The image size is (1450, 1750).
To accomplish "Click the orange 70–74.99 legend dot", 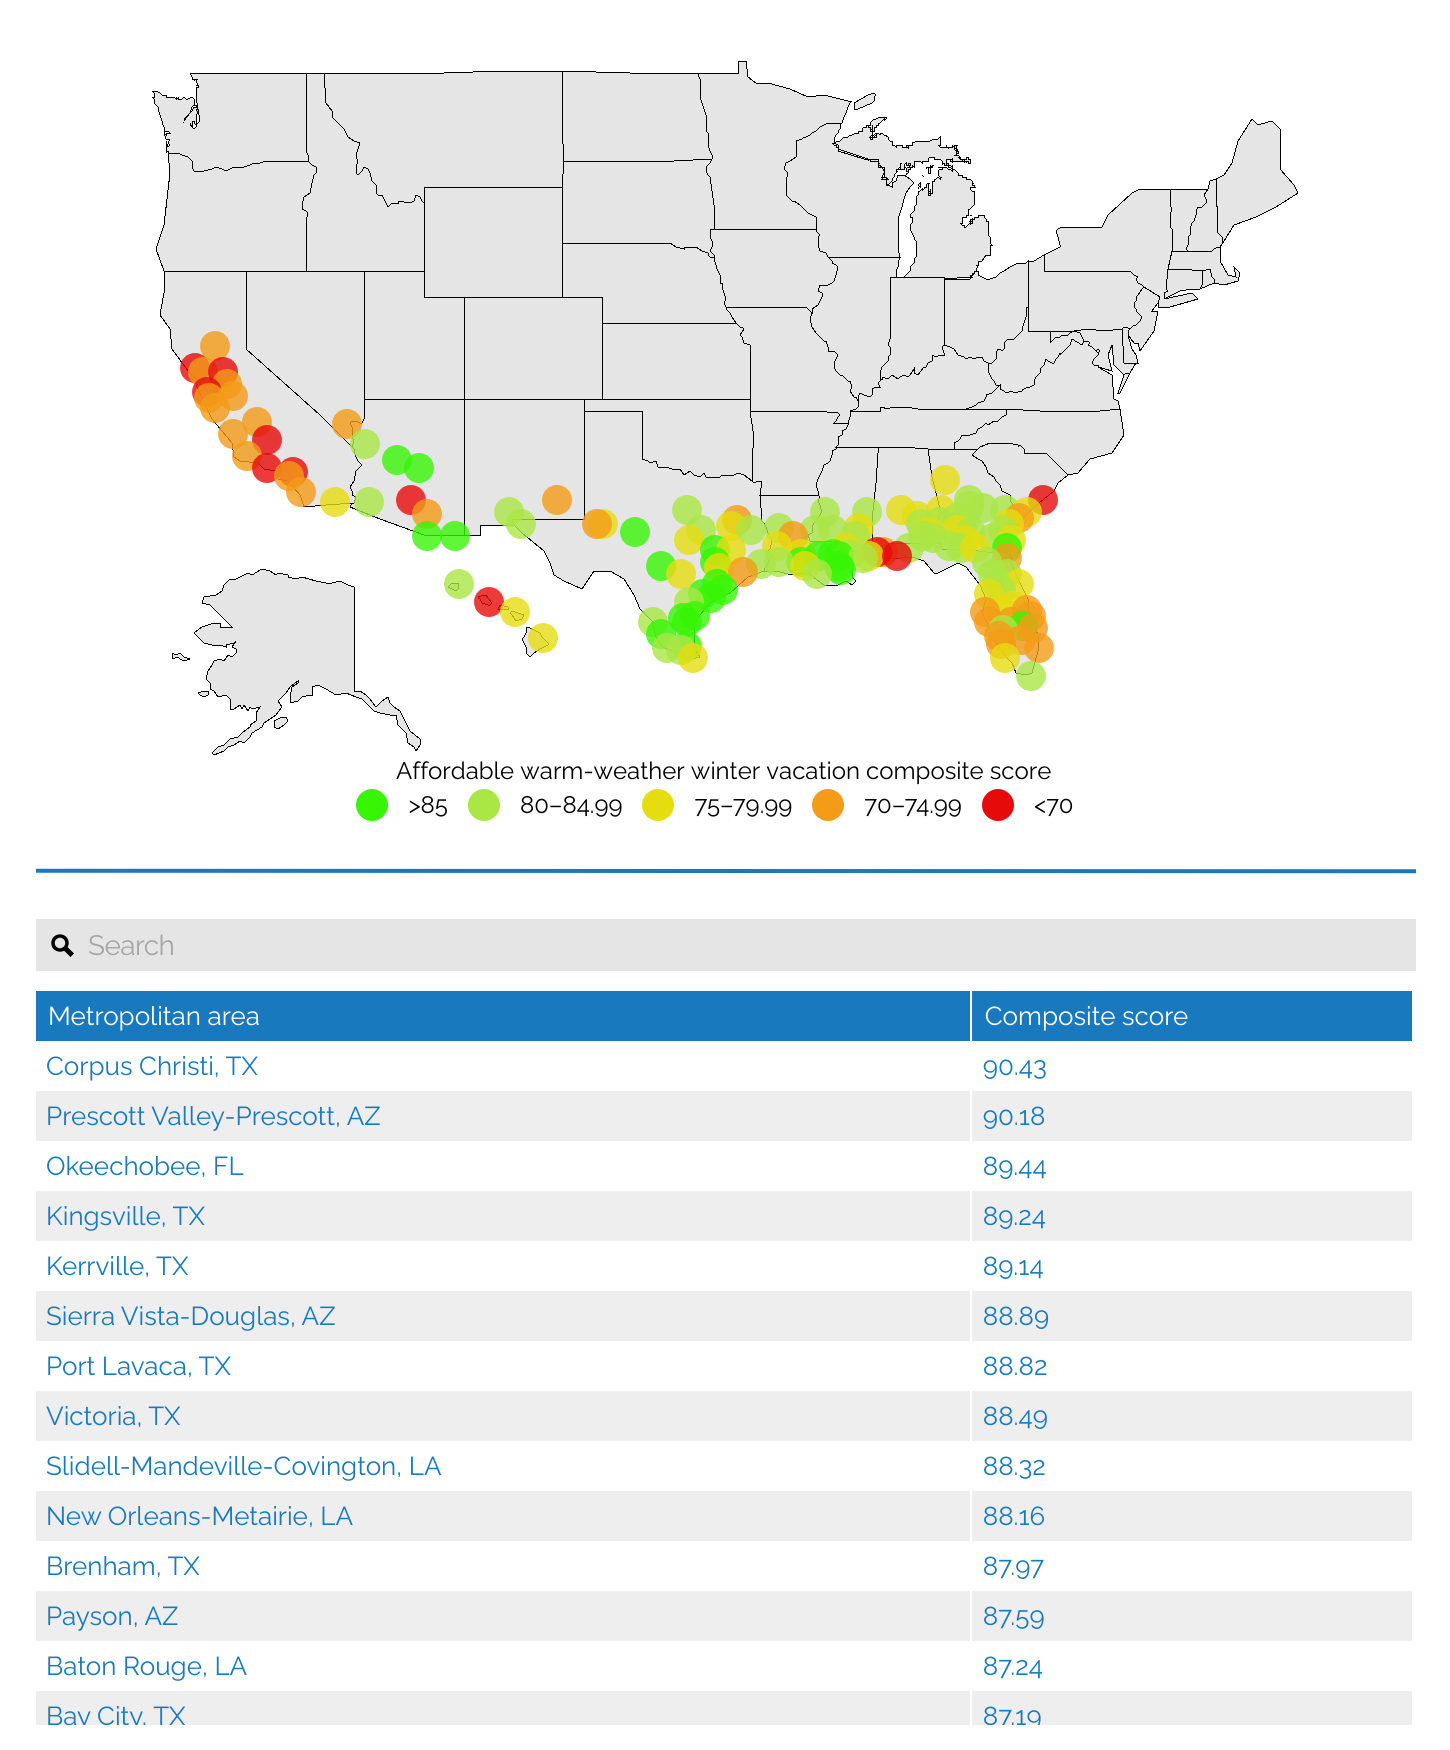I will coord(828,805).
